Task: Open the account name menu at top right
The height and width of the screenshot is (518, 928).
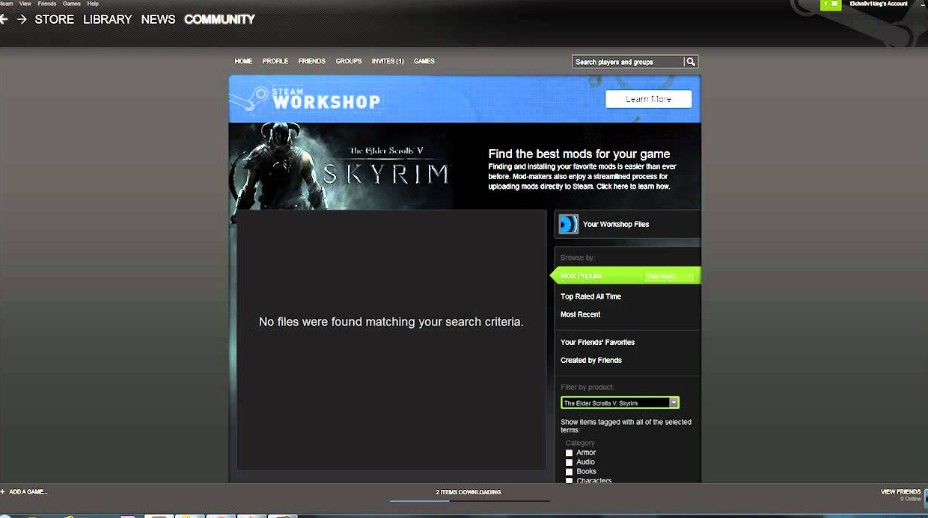Action: (x=879, y=4)
